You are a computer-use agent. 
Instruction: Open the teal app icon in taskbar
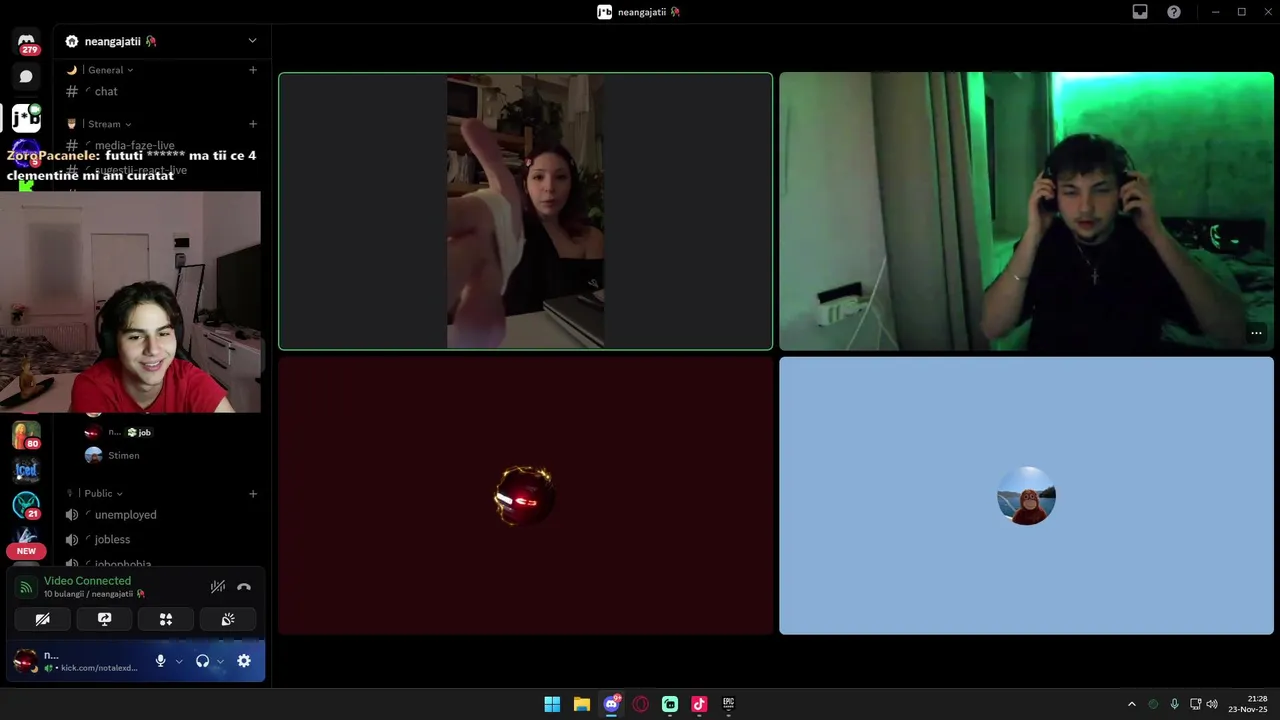click(670, 704)
